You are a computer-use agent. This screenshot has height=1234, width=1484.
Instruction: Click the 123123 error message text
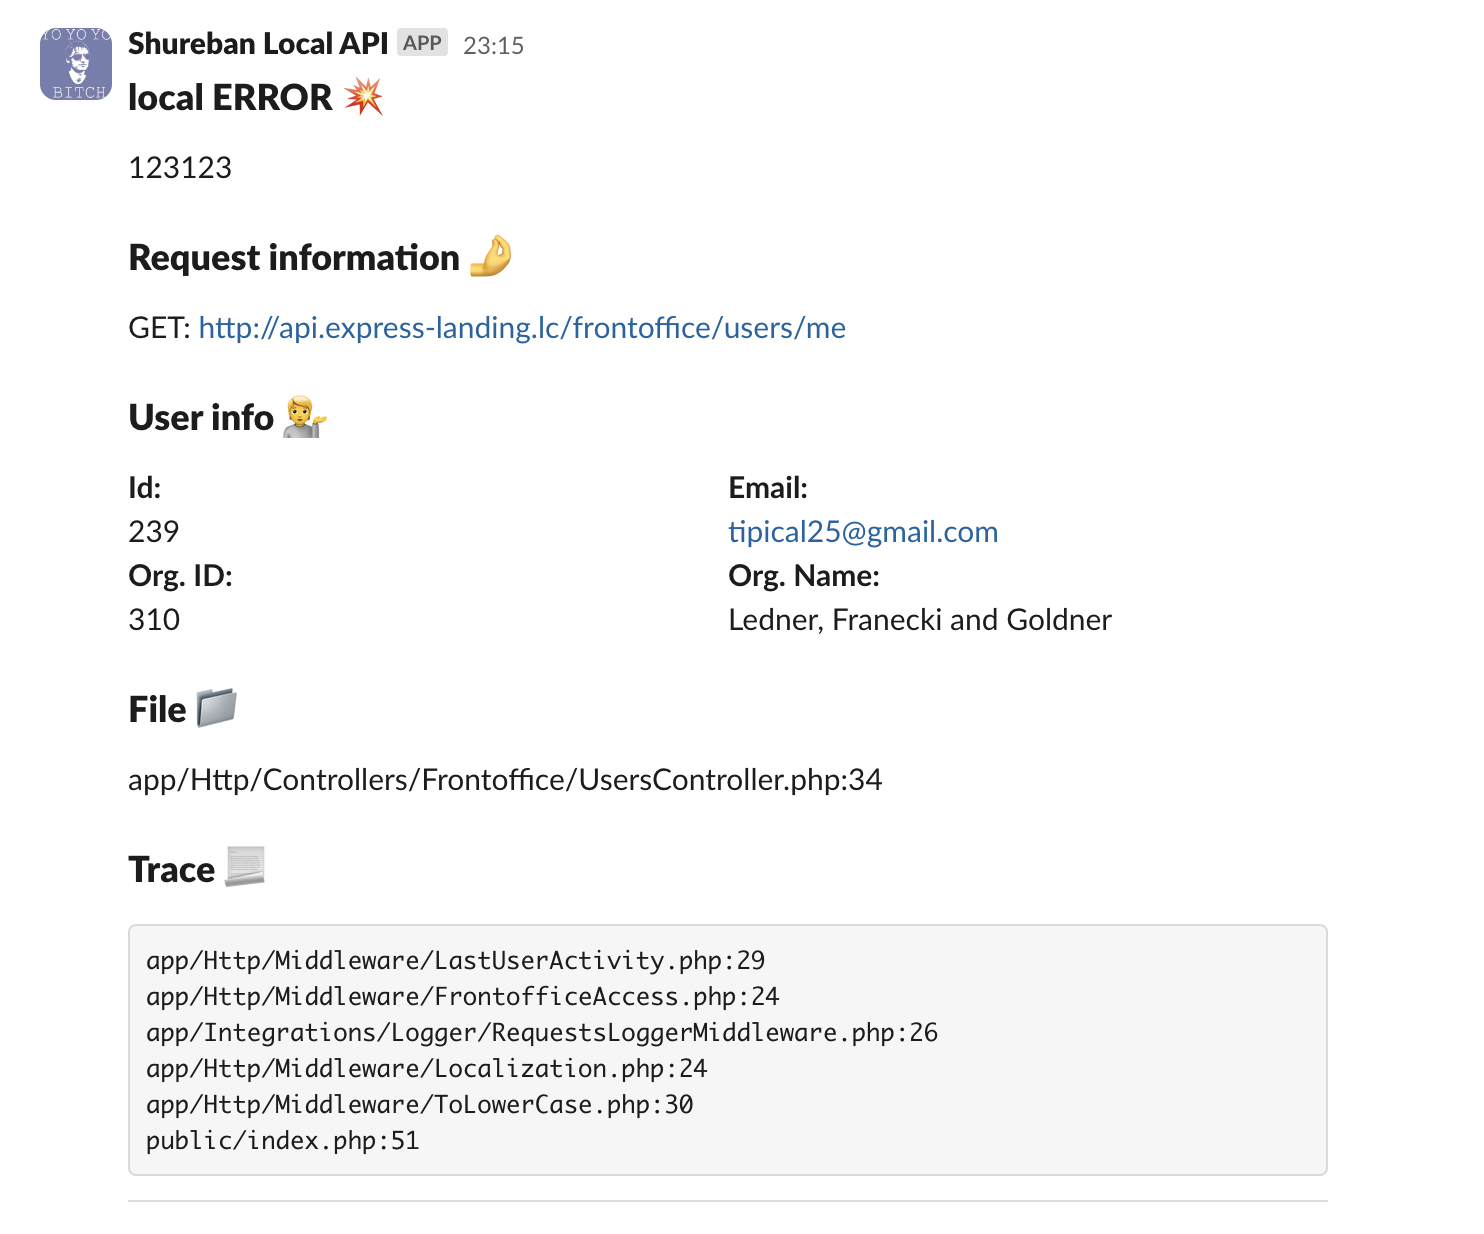(180, 168)
